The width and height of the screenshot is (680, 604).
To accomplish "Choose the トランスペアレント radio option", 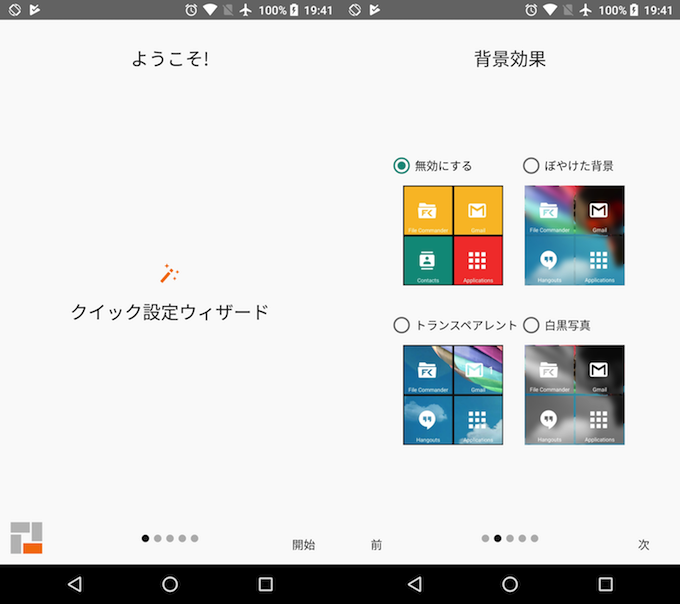I will [402, 325].
